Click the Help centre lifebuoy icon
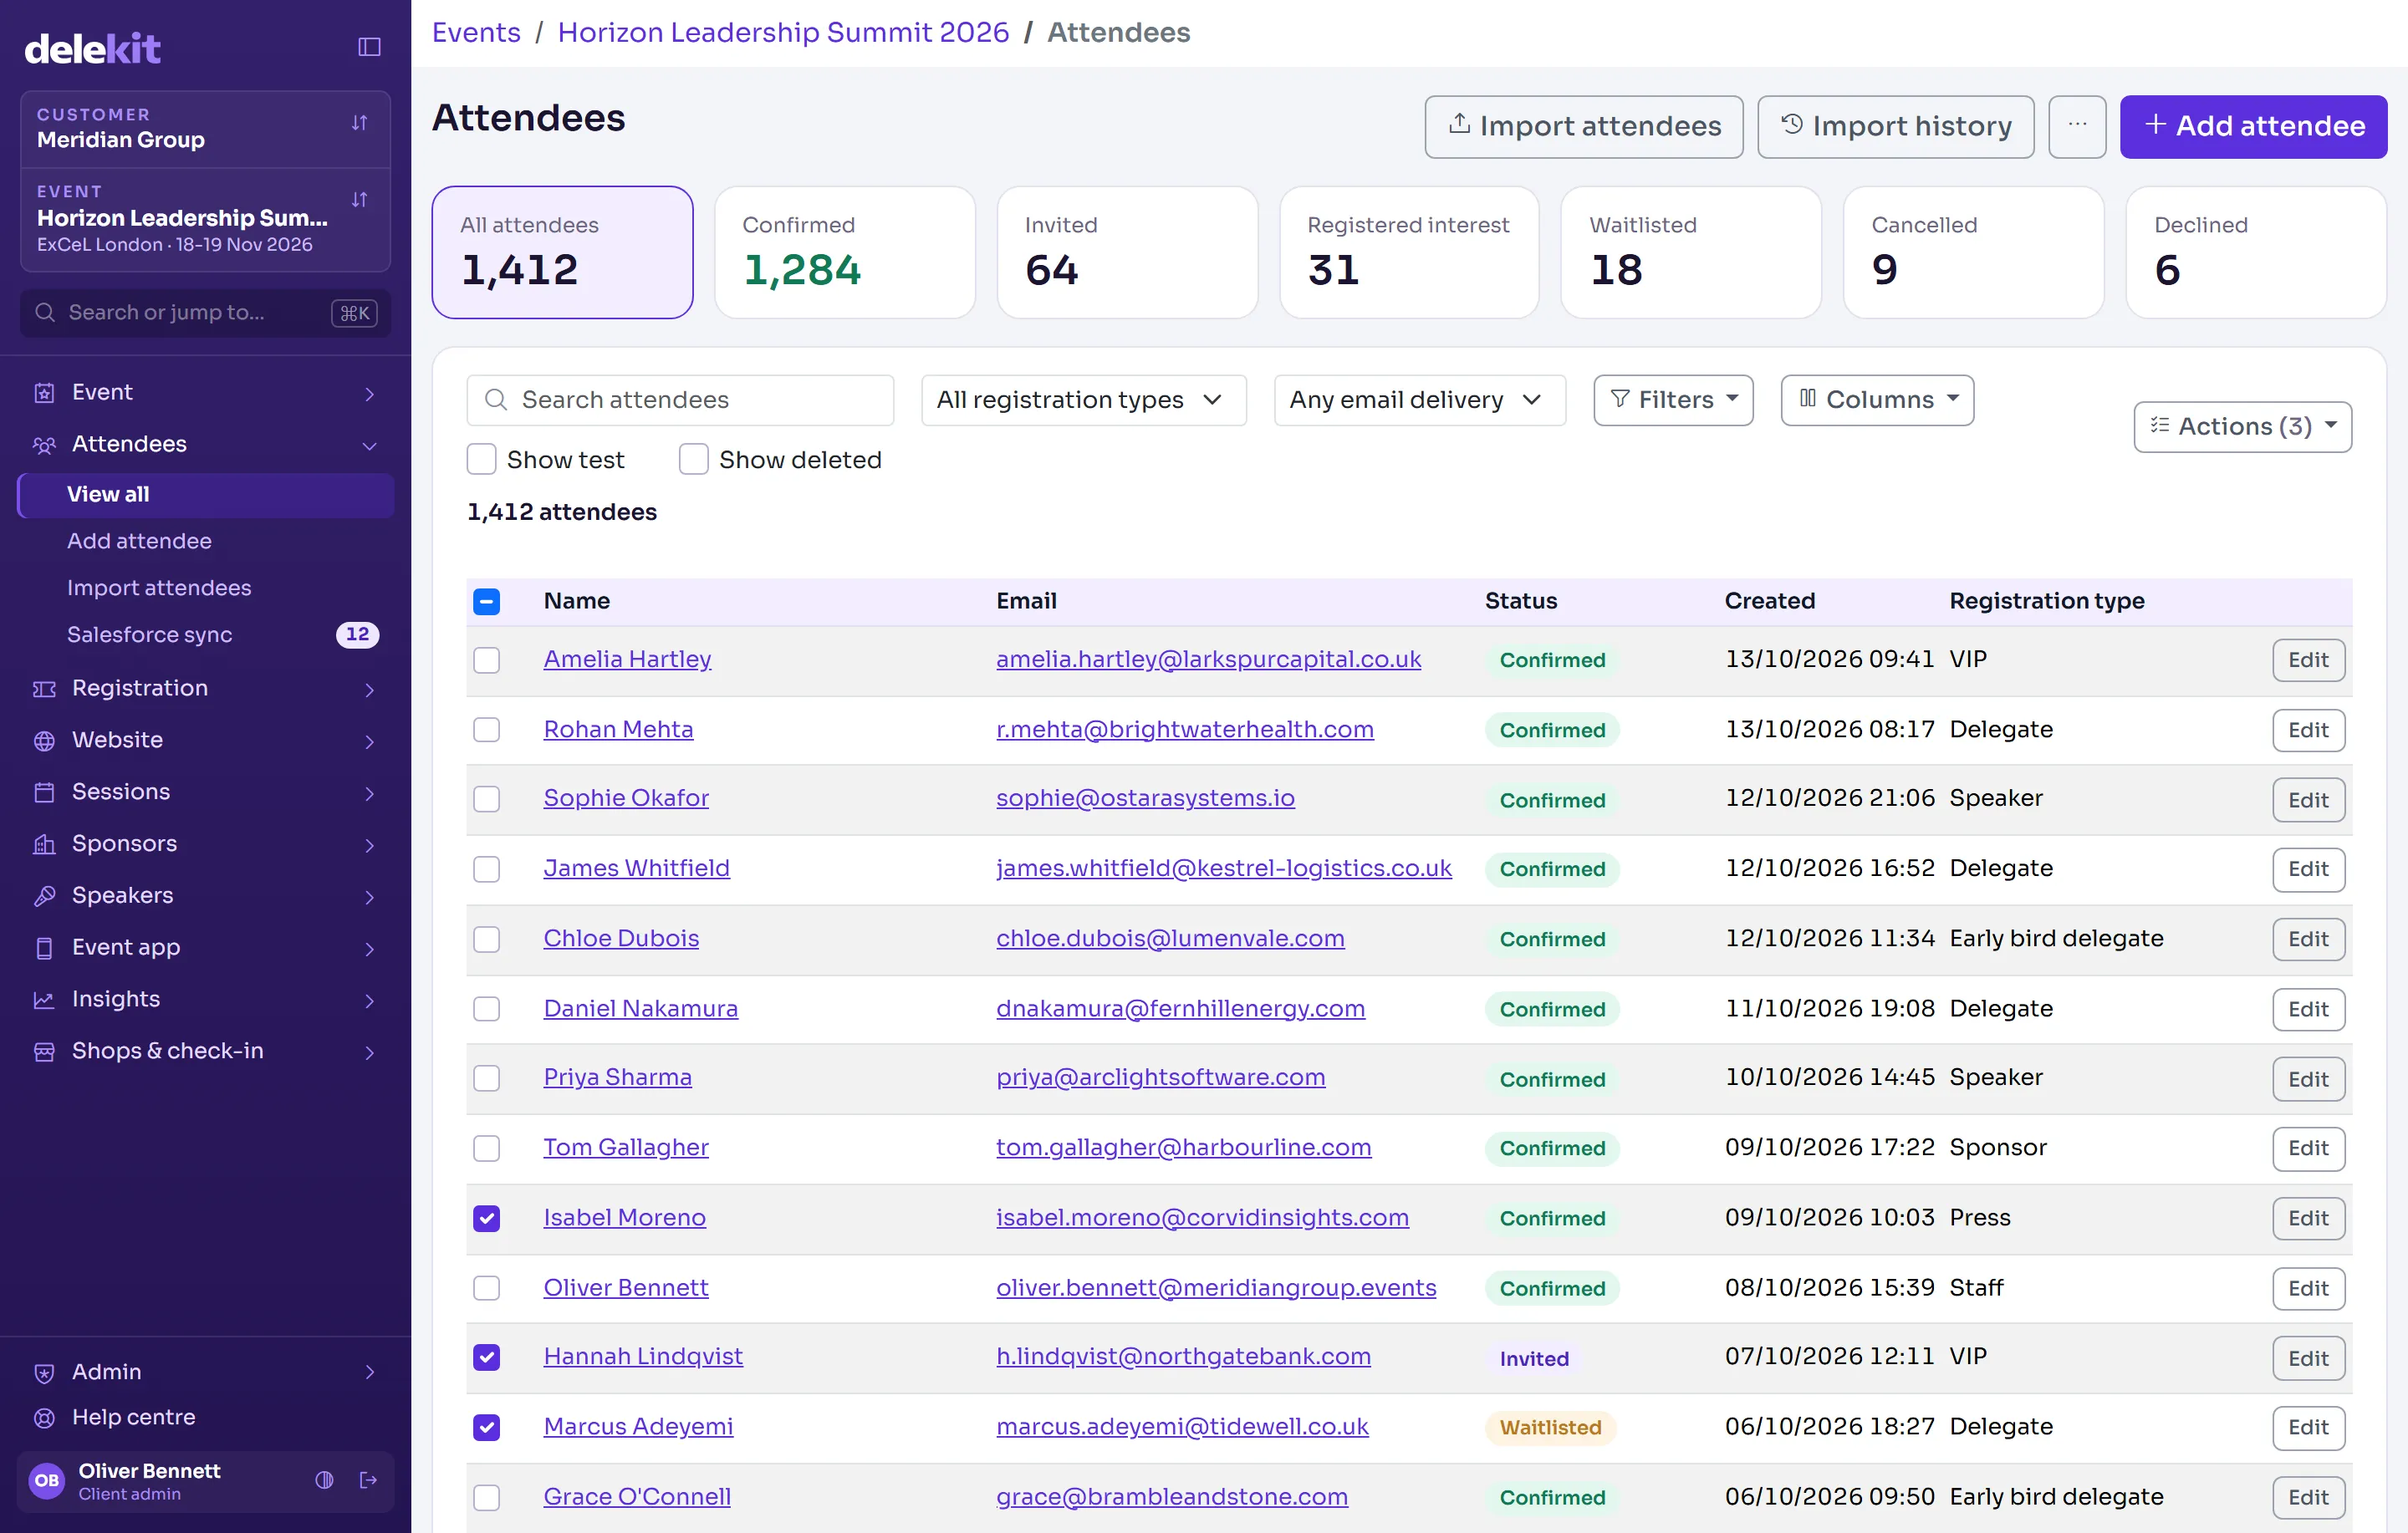This screenshot has height=1533, width=2408. click(x=44, y=1418)
